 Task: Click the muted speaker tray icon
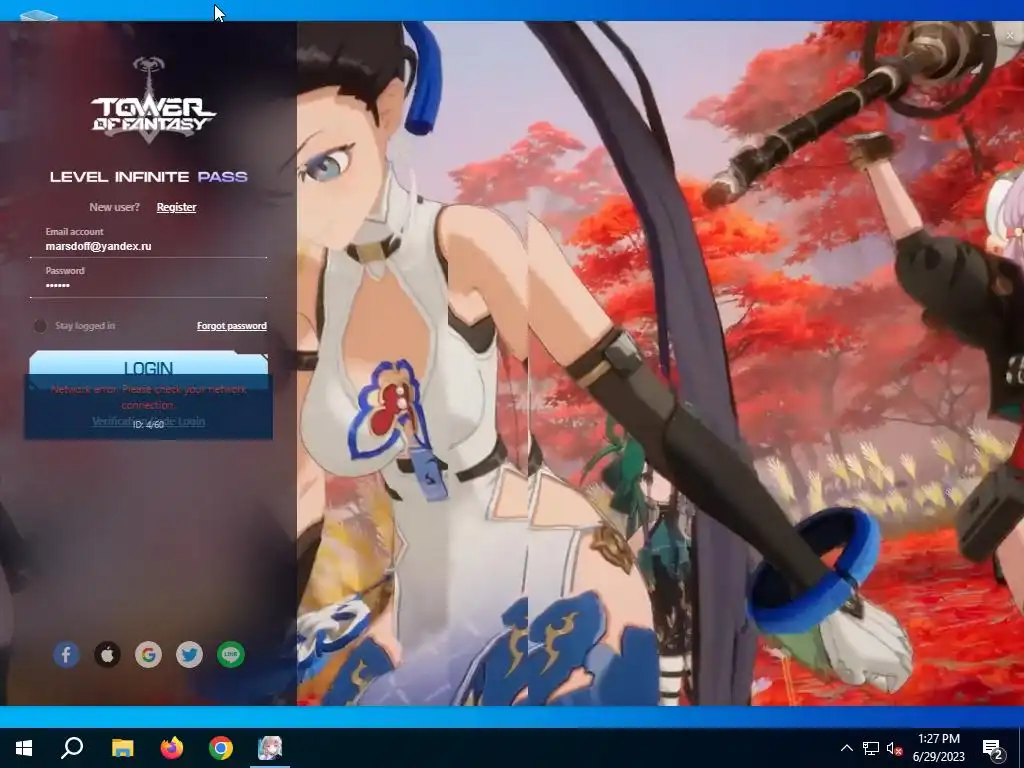(894, 748)
